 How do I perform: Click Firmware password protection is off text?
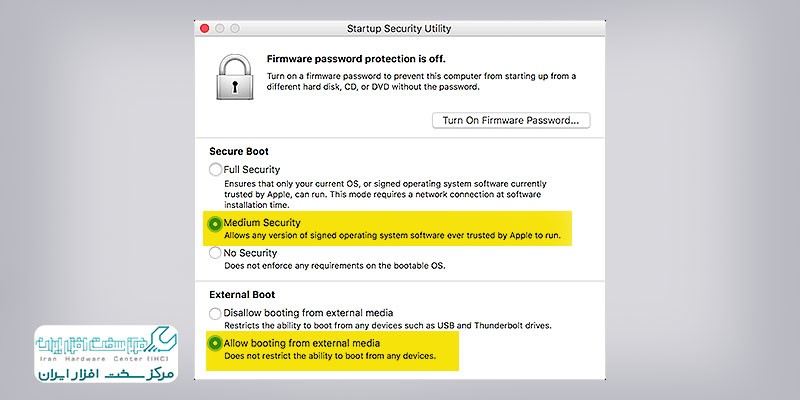(x=356, y=59)
